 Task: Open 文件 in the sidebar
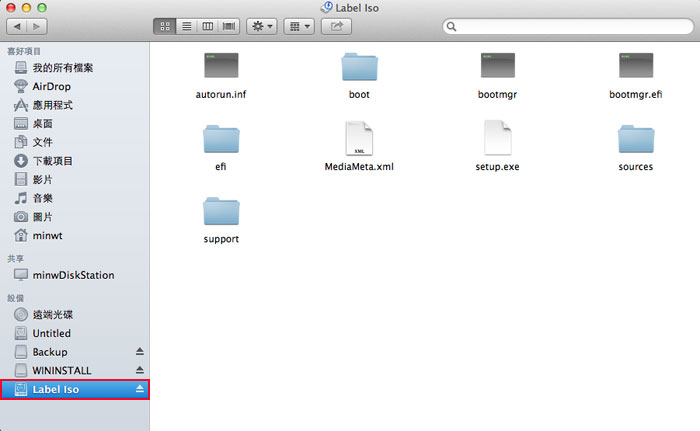click(x=75, y=142)
